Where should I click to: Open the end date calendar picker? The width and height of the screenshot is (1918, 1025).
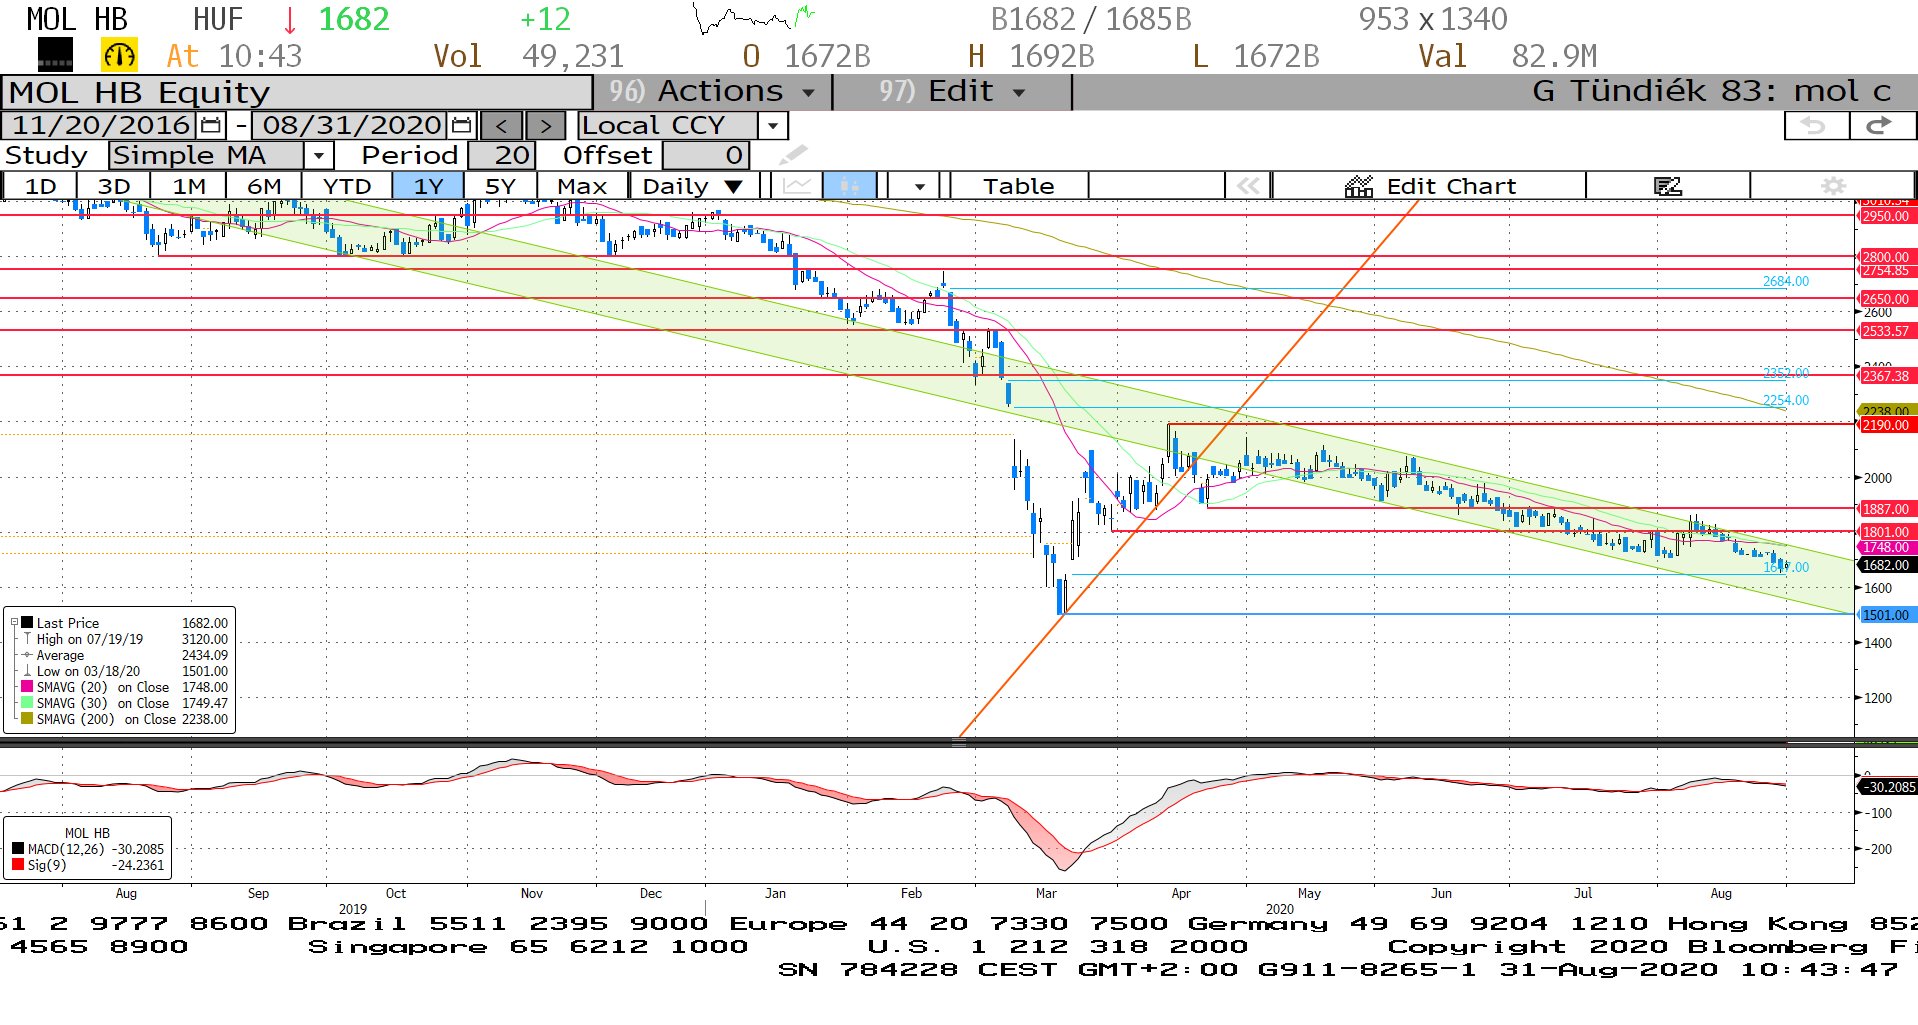click(461, 126)
